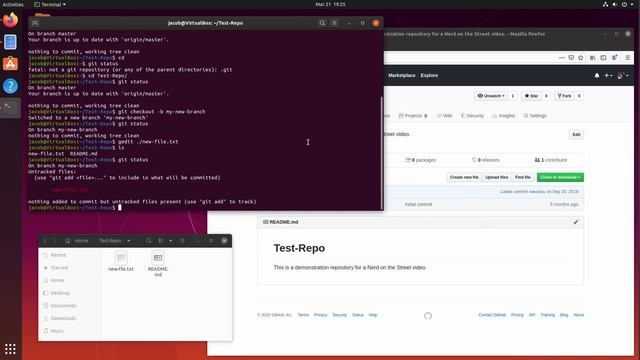Open Downloads in the Files sidebar
The height and width of the screenshot is (360, 640).
coord(63,318)
